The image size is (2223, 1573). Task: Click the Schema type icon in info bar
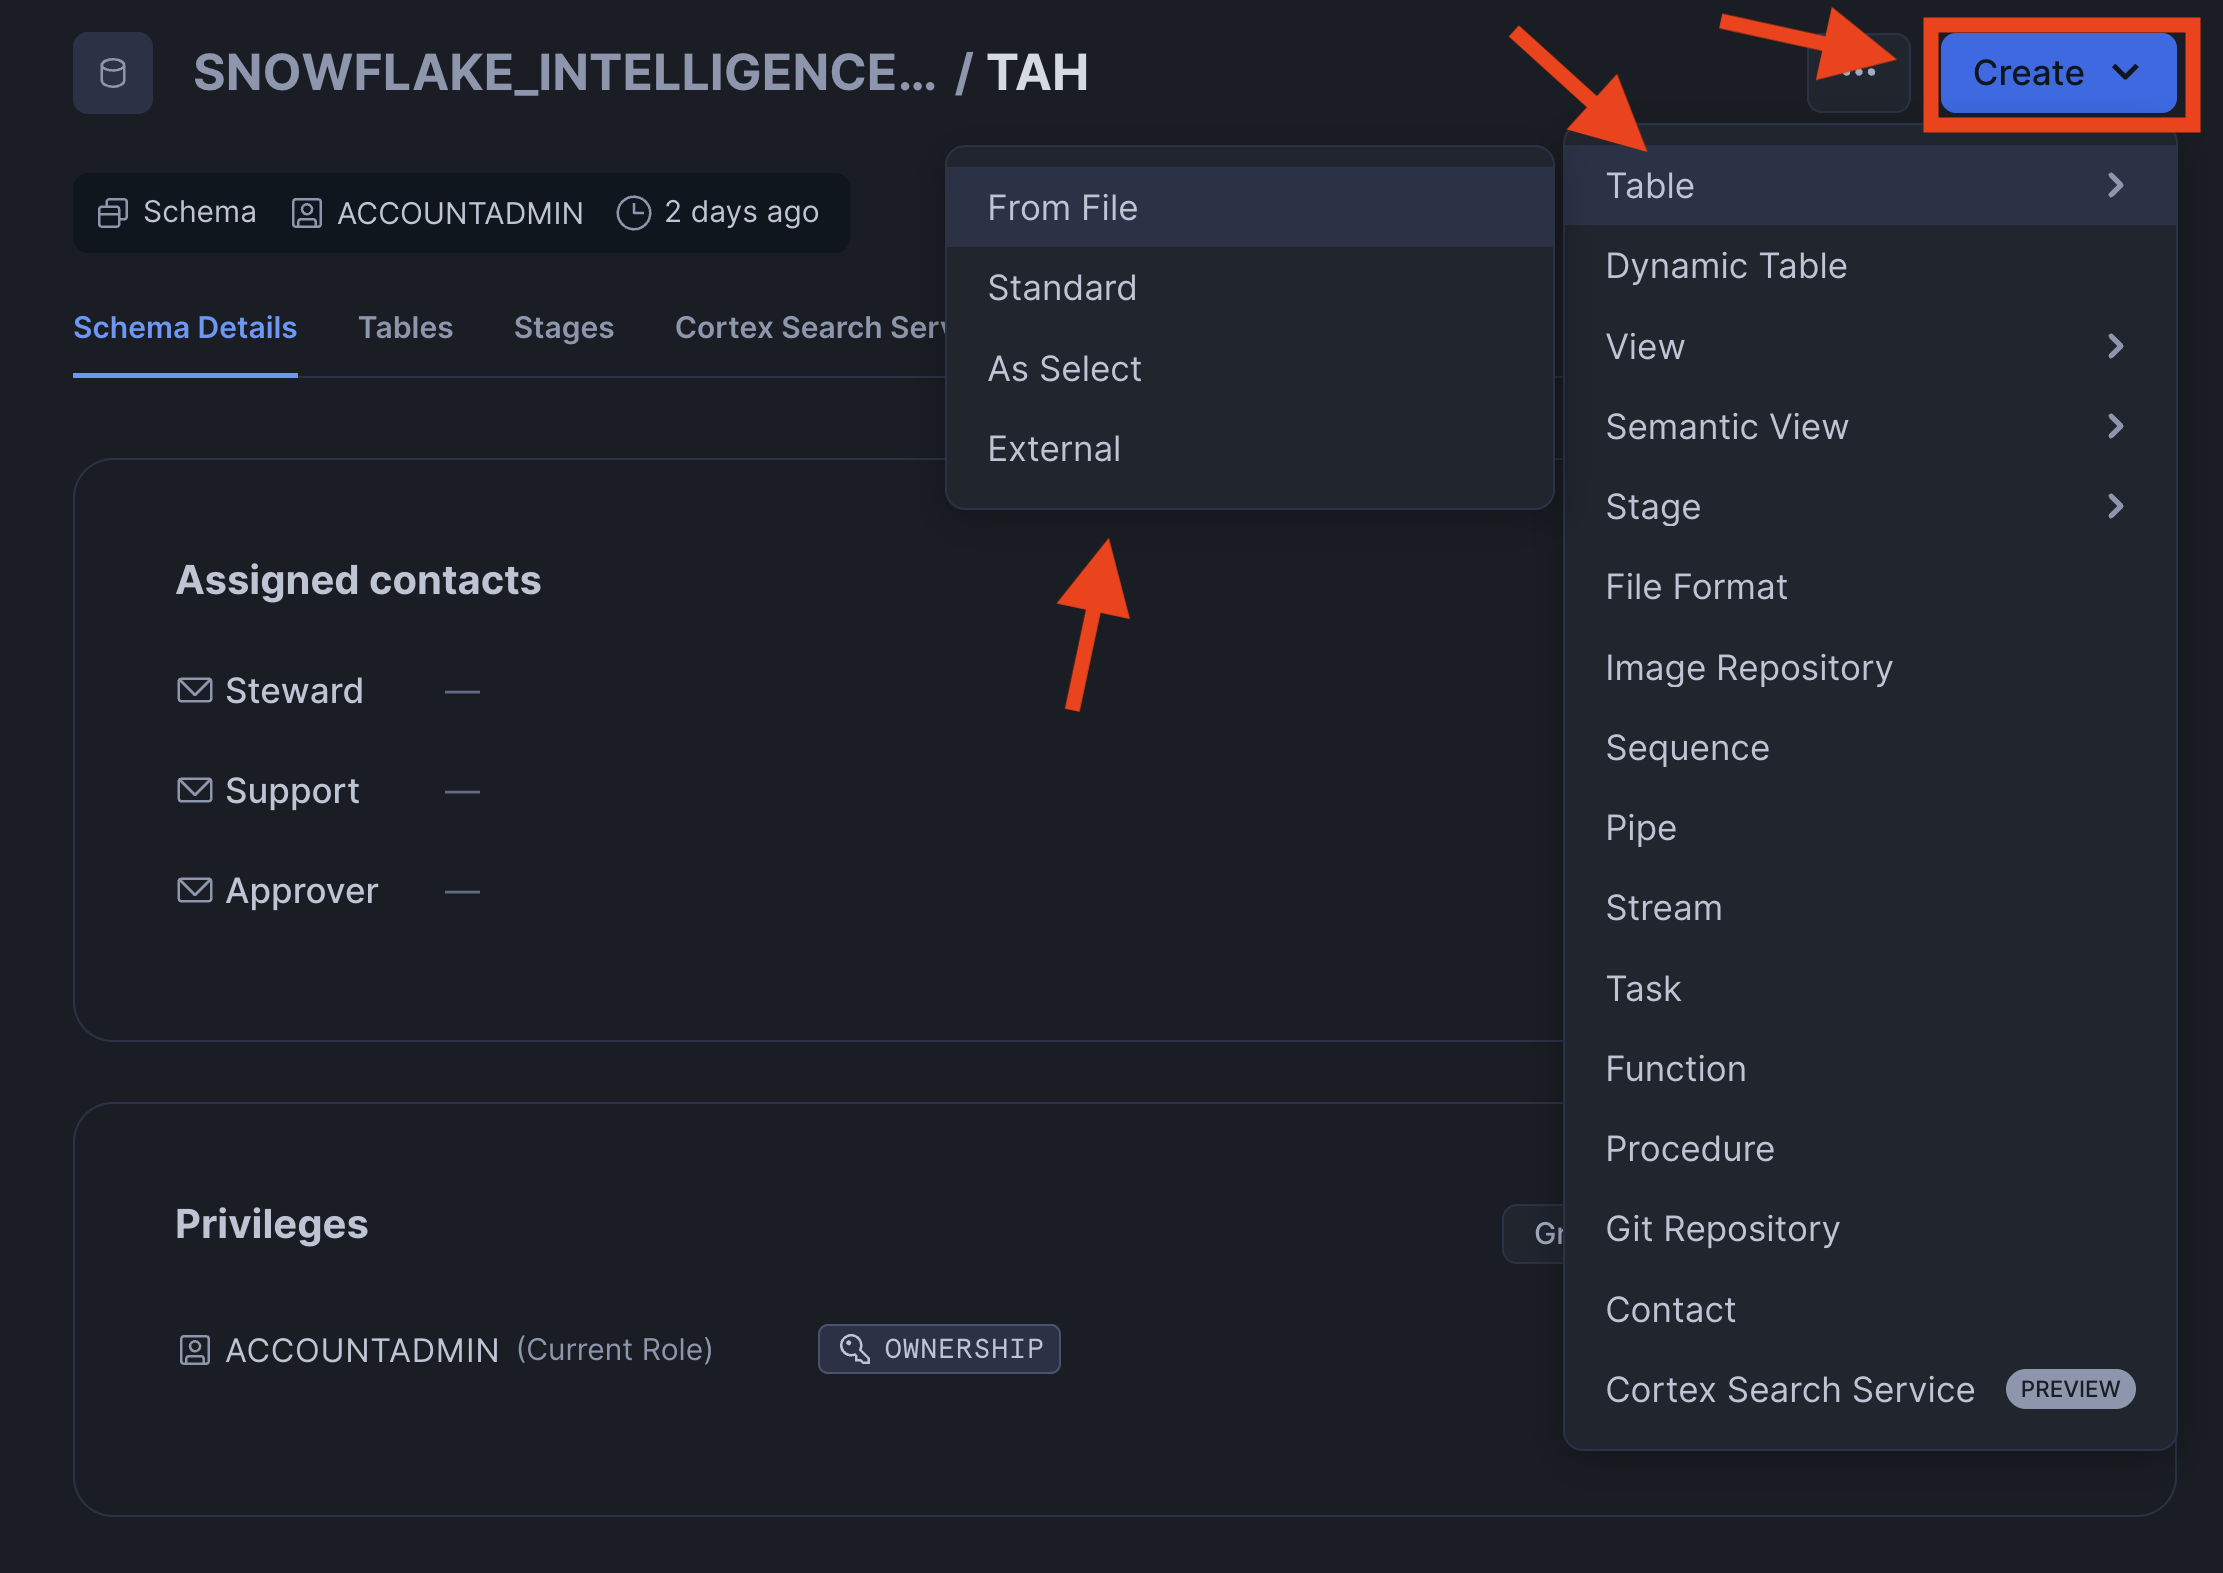112,213
